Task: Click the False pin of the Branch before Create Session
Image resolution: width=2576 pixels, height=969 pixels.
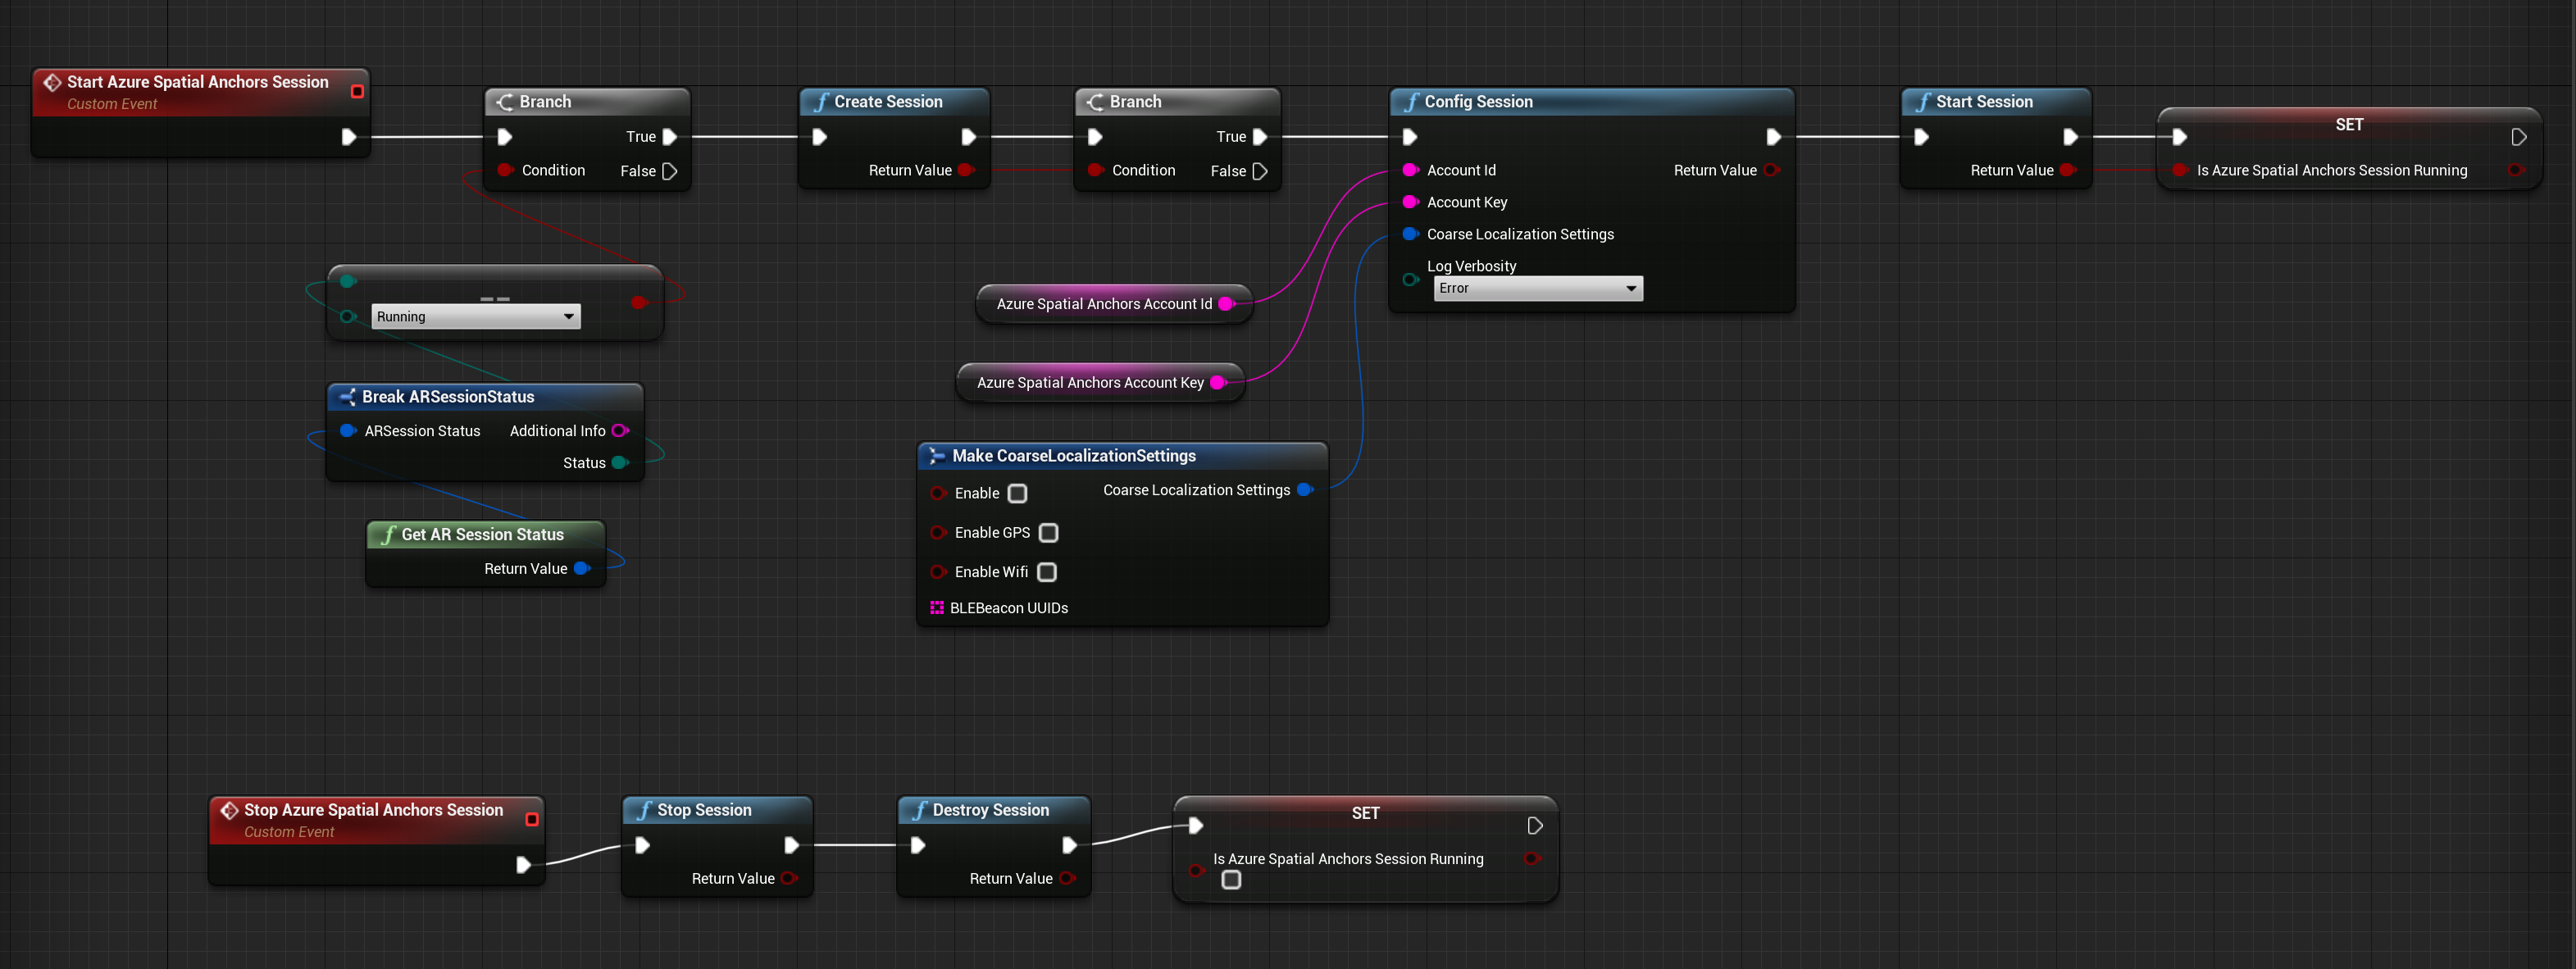Action: click(670, 171)
